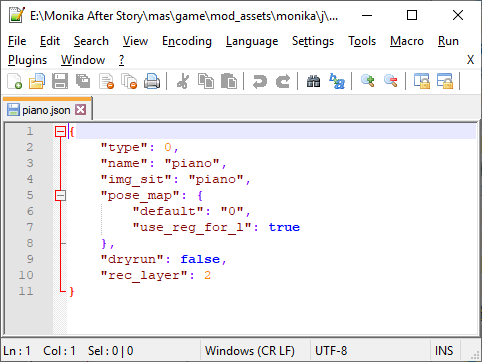Open the Replace toolbar icon
The image size is (482, 362).
click(x=337, y=81)
